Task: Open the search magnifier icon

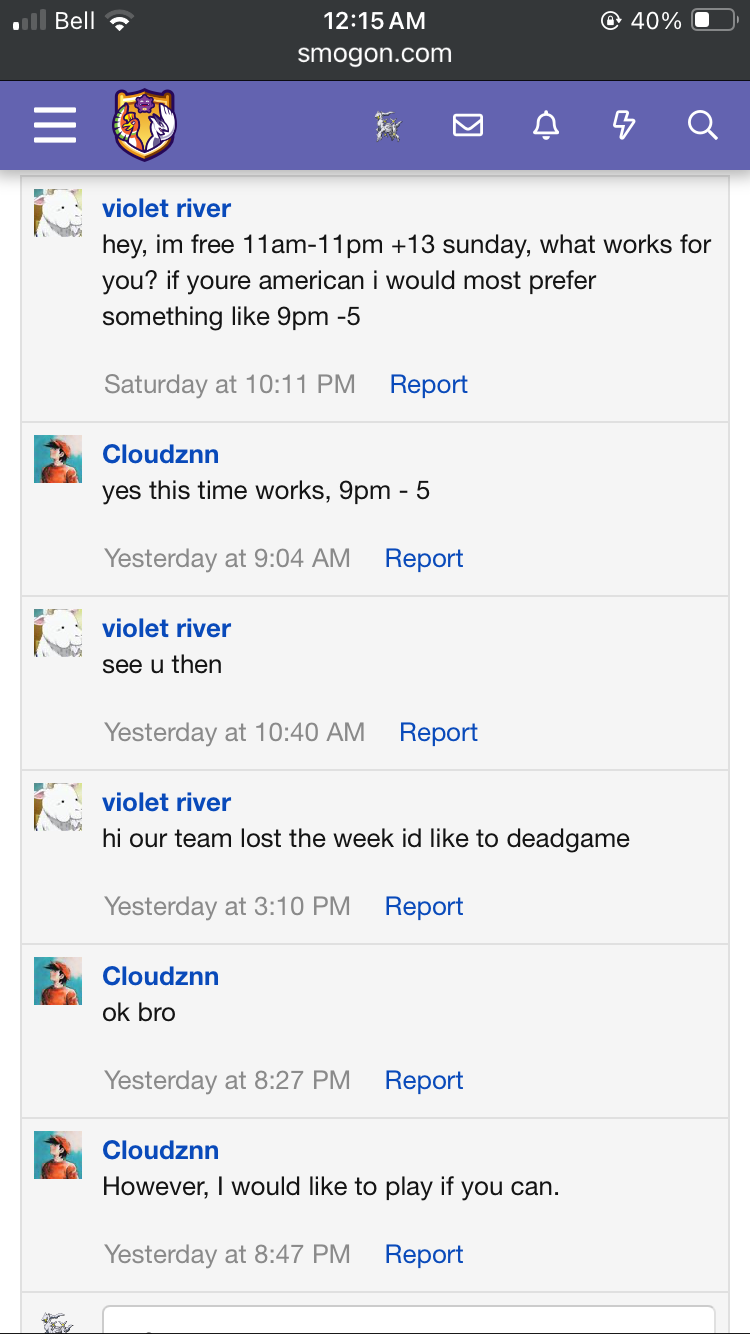Action: click(702, 125)
